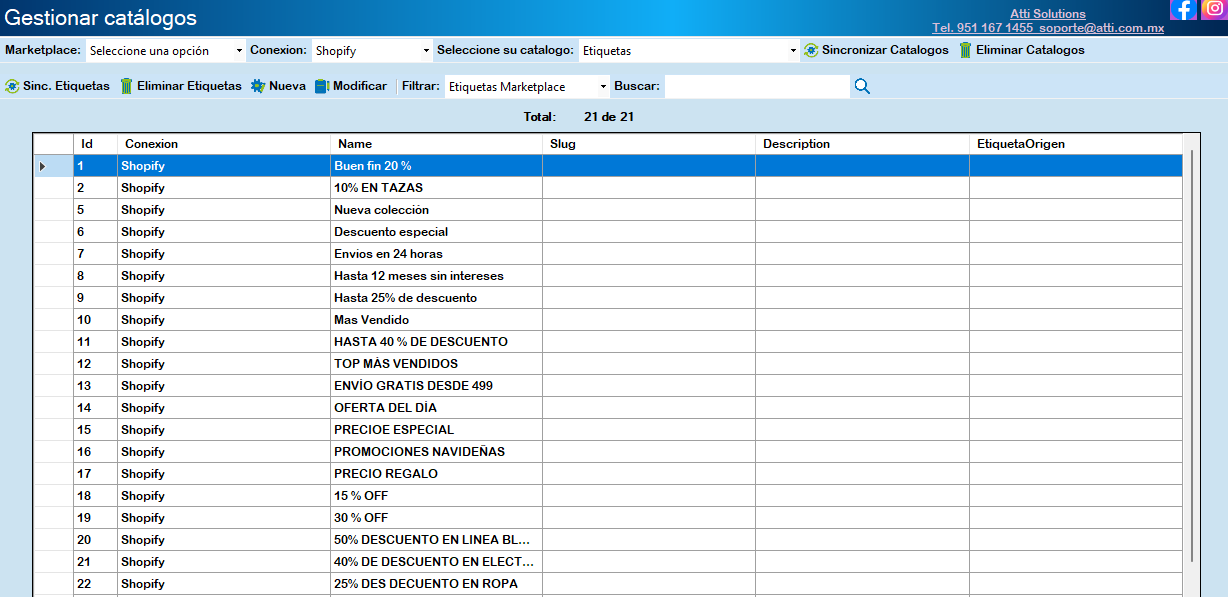
Task: Expand the Filtrar Etiquetas Marketplace dropdown
Action: coord(526,87)
